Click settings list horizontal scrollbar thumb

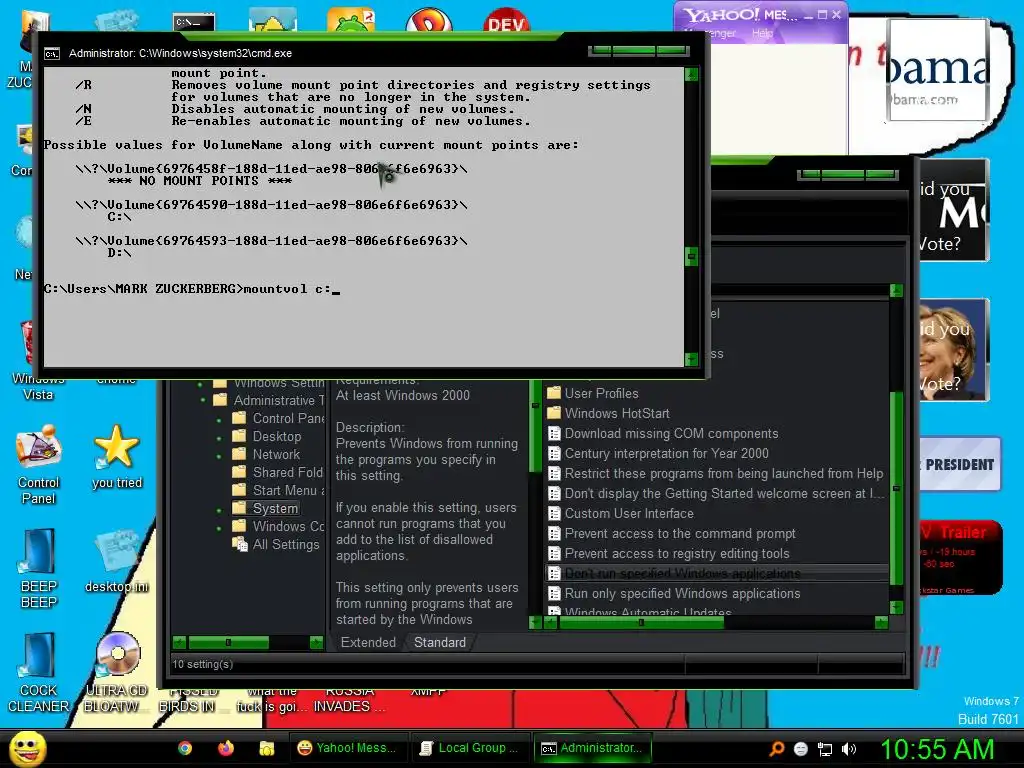(641, 623)
